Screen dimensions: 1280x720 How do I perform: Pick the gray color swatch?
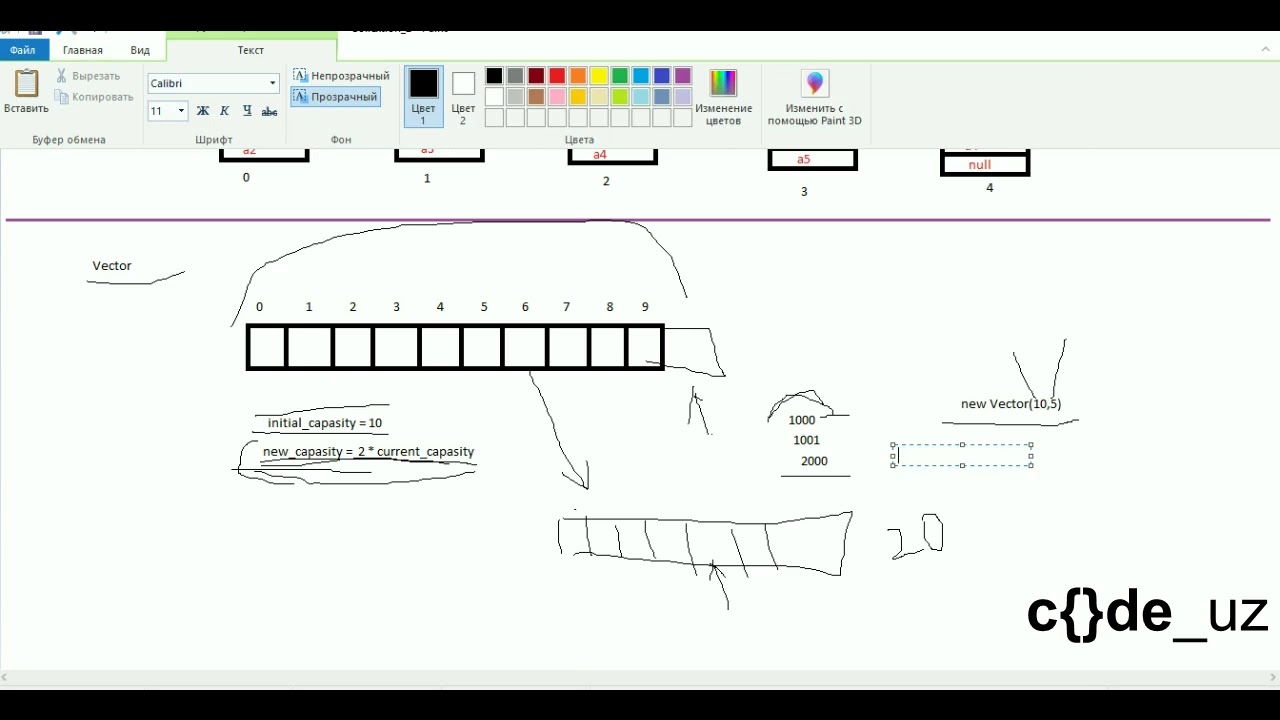tap(515, 76)
